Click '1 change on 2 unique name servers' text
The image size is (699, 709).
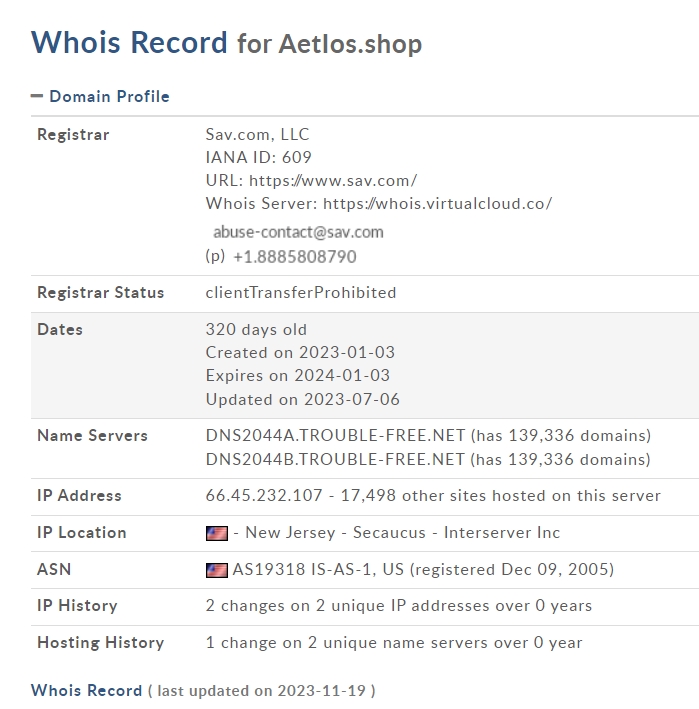click(347, 643)
